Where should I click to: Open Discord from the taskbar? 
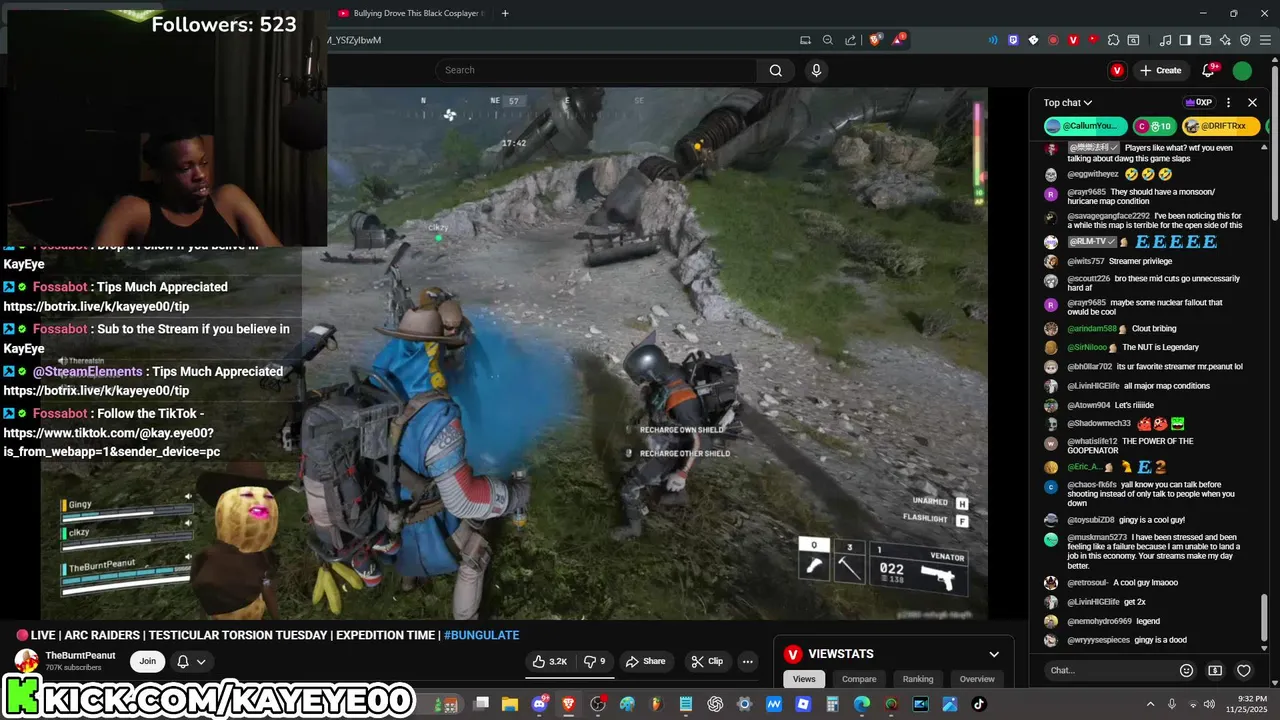(541, 705)
